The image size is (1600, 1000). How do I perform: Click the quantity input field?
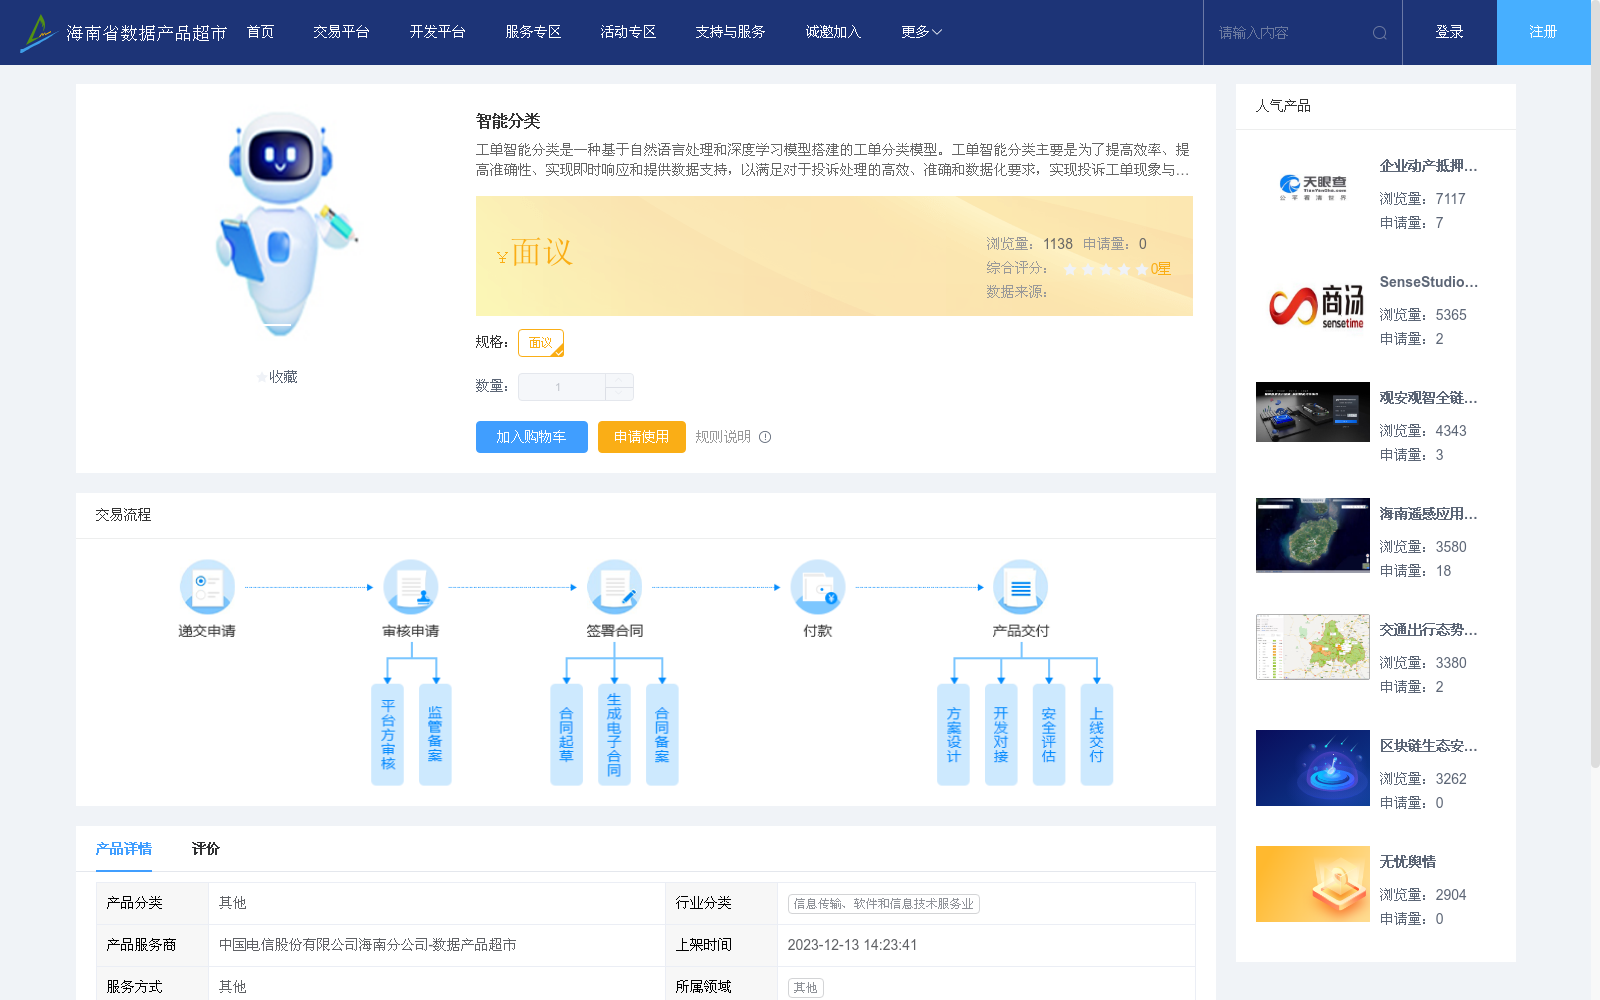coord(561,387)
